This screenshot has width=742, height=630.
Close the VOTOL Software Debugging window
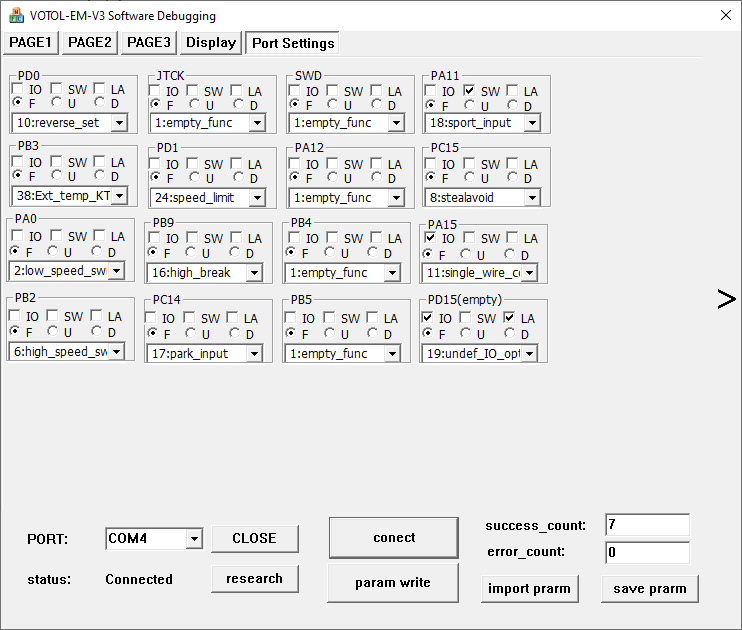point(725,15)
